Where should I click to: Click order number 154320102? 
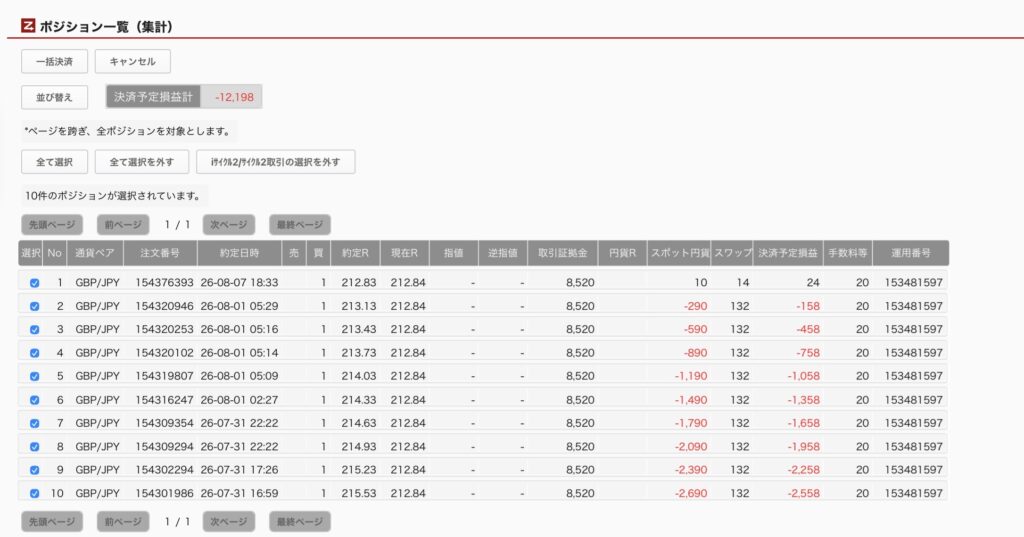point(165,353)
